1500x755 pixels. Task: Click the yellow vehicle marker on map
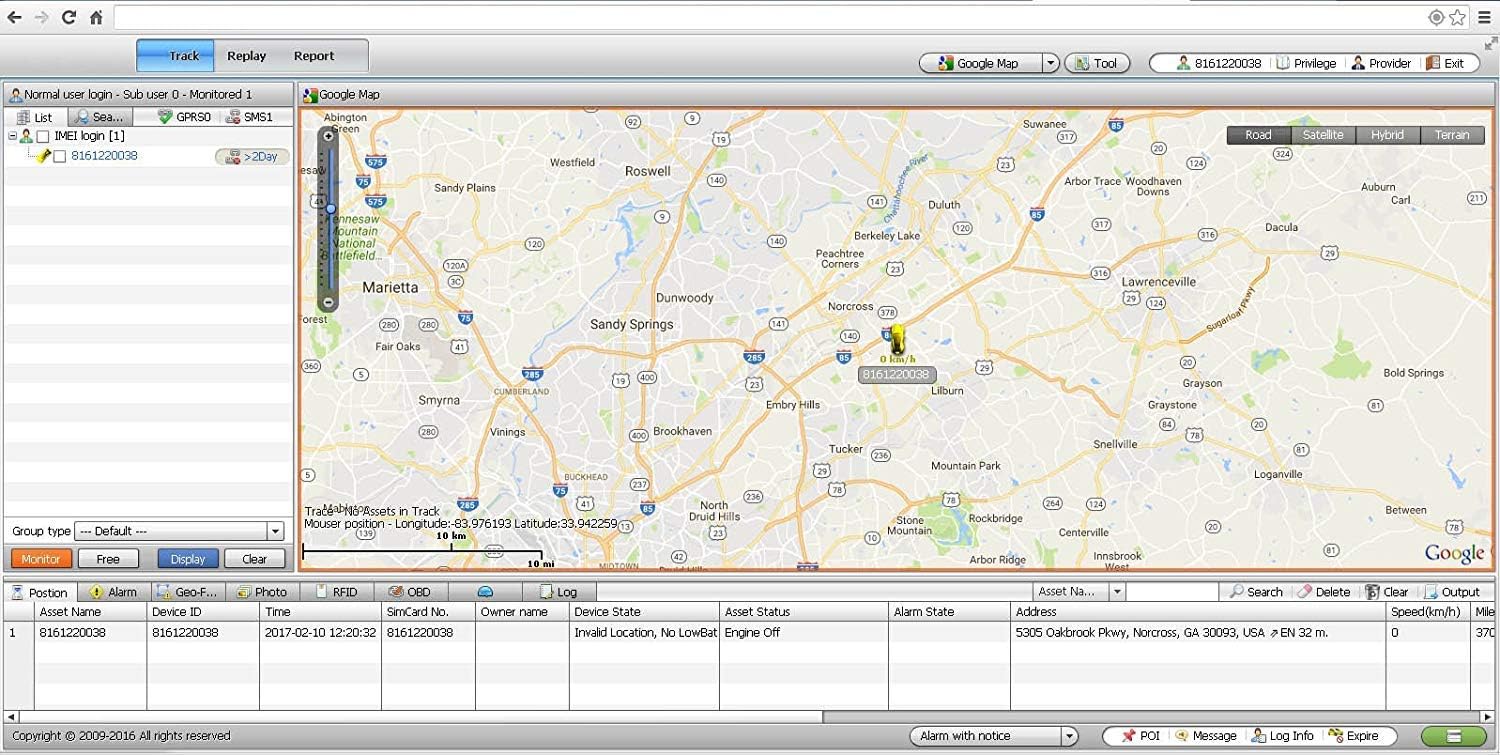[x=897, y=340]
